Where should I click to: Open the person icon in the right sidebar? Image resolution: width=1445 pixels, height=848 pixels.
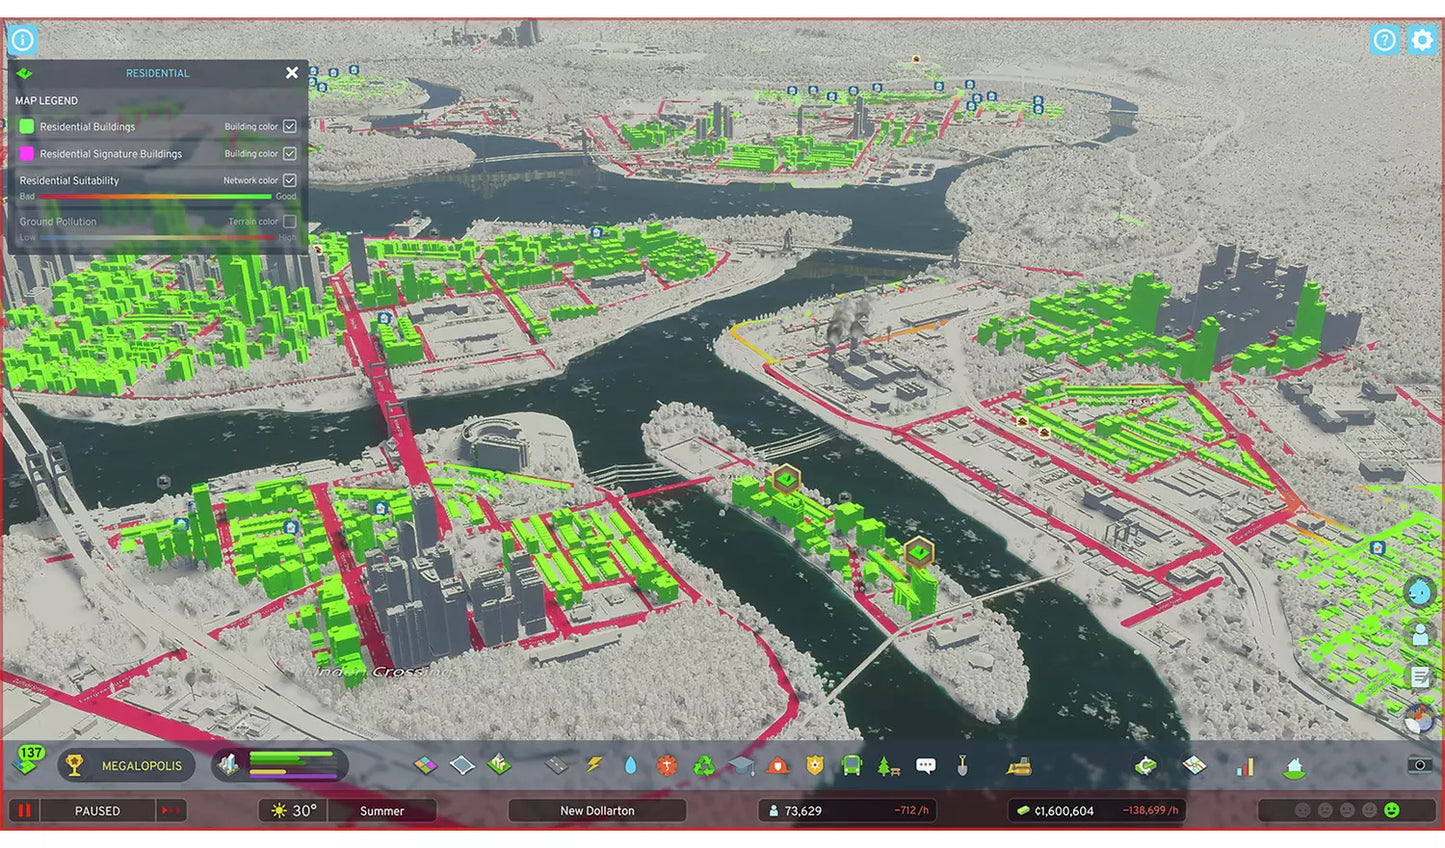tap(1420, 634)
